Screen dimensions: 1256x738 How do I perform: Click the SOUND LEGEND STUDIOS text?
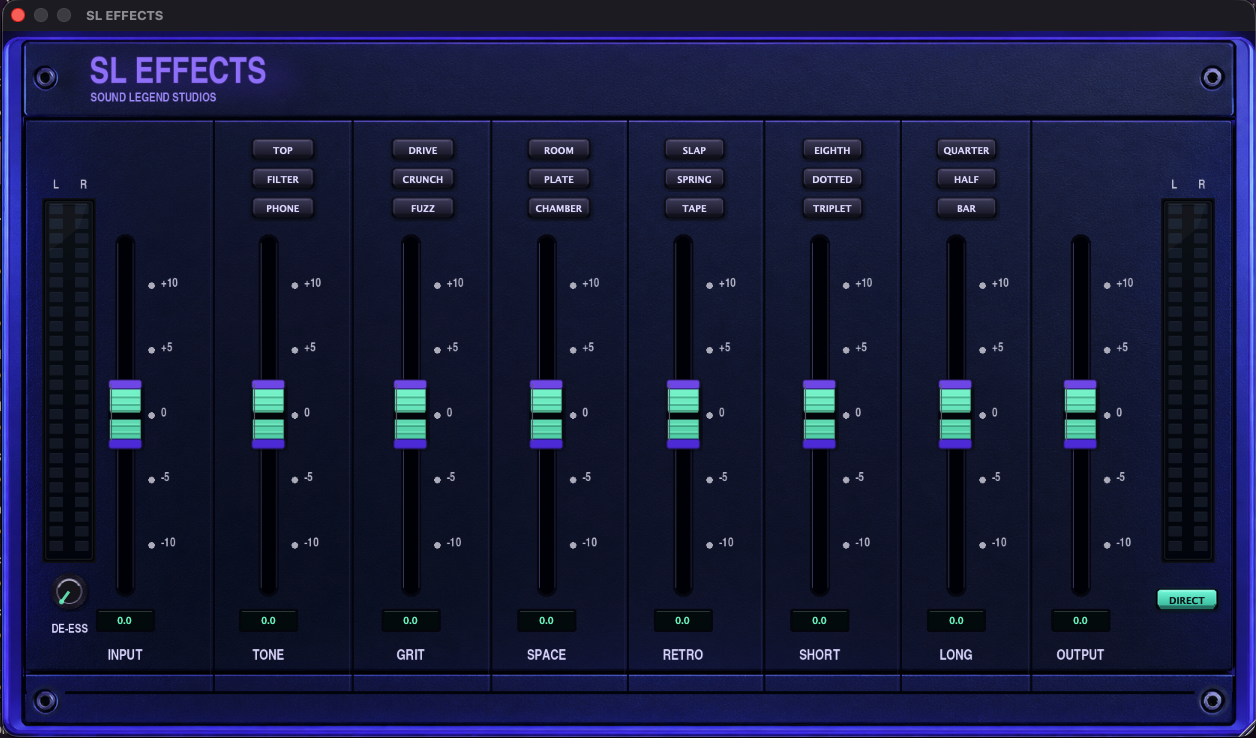click(153, 98)
